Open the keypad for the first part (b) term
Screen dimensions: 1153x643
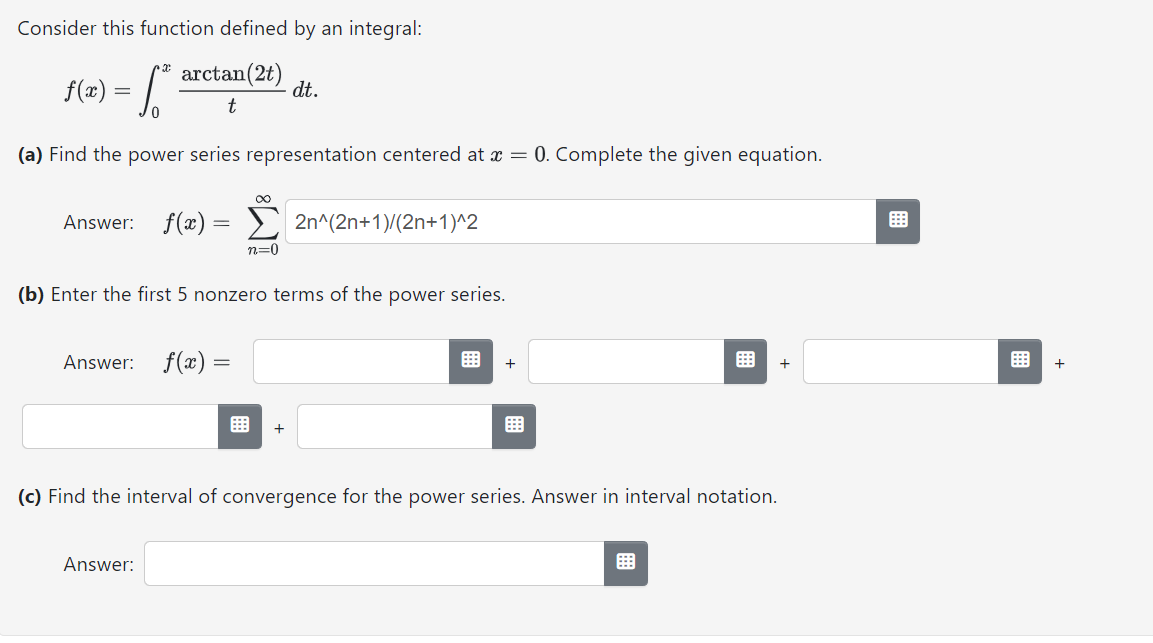[x=471, y=361]
